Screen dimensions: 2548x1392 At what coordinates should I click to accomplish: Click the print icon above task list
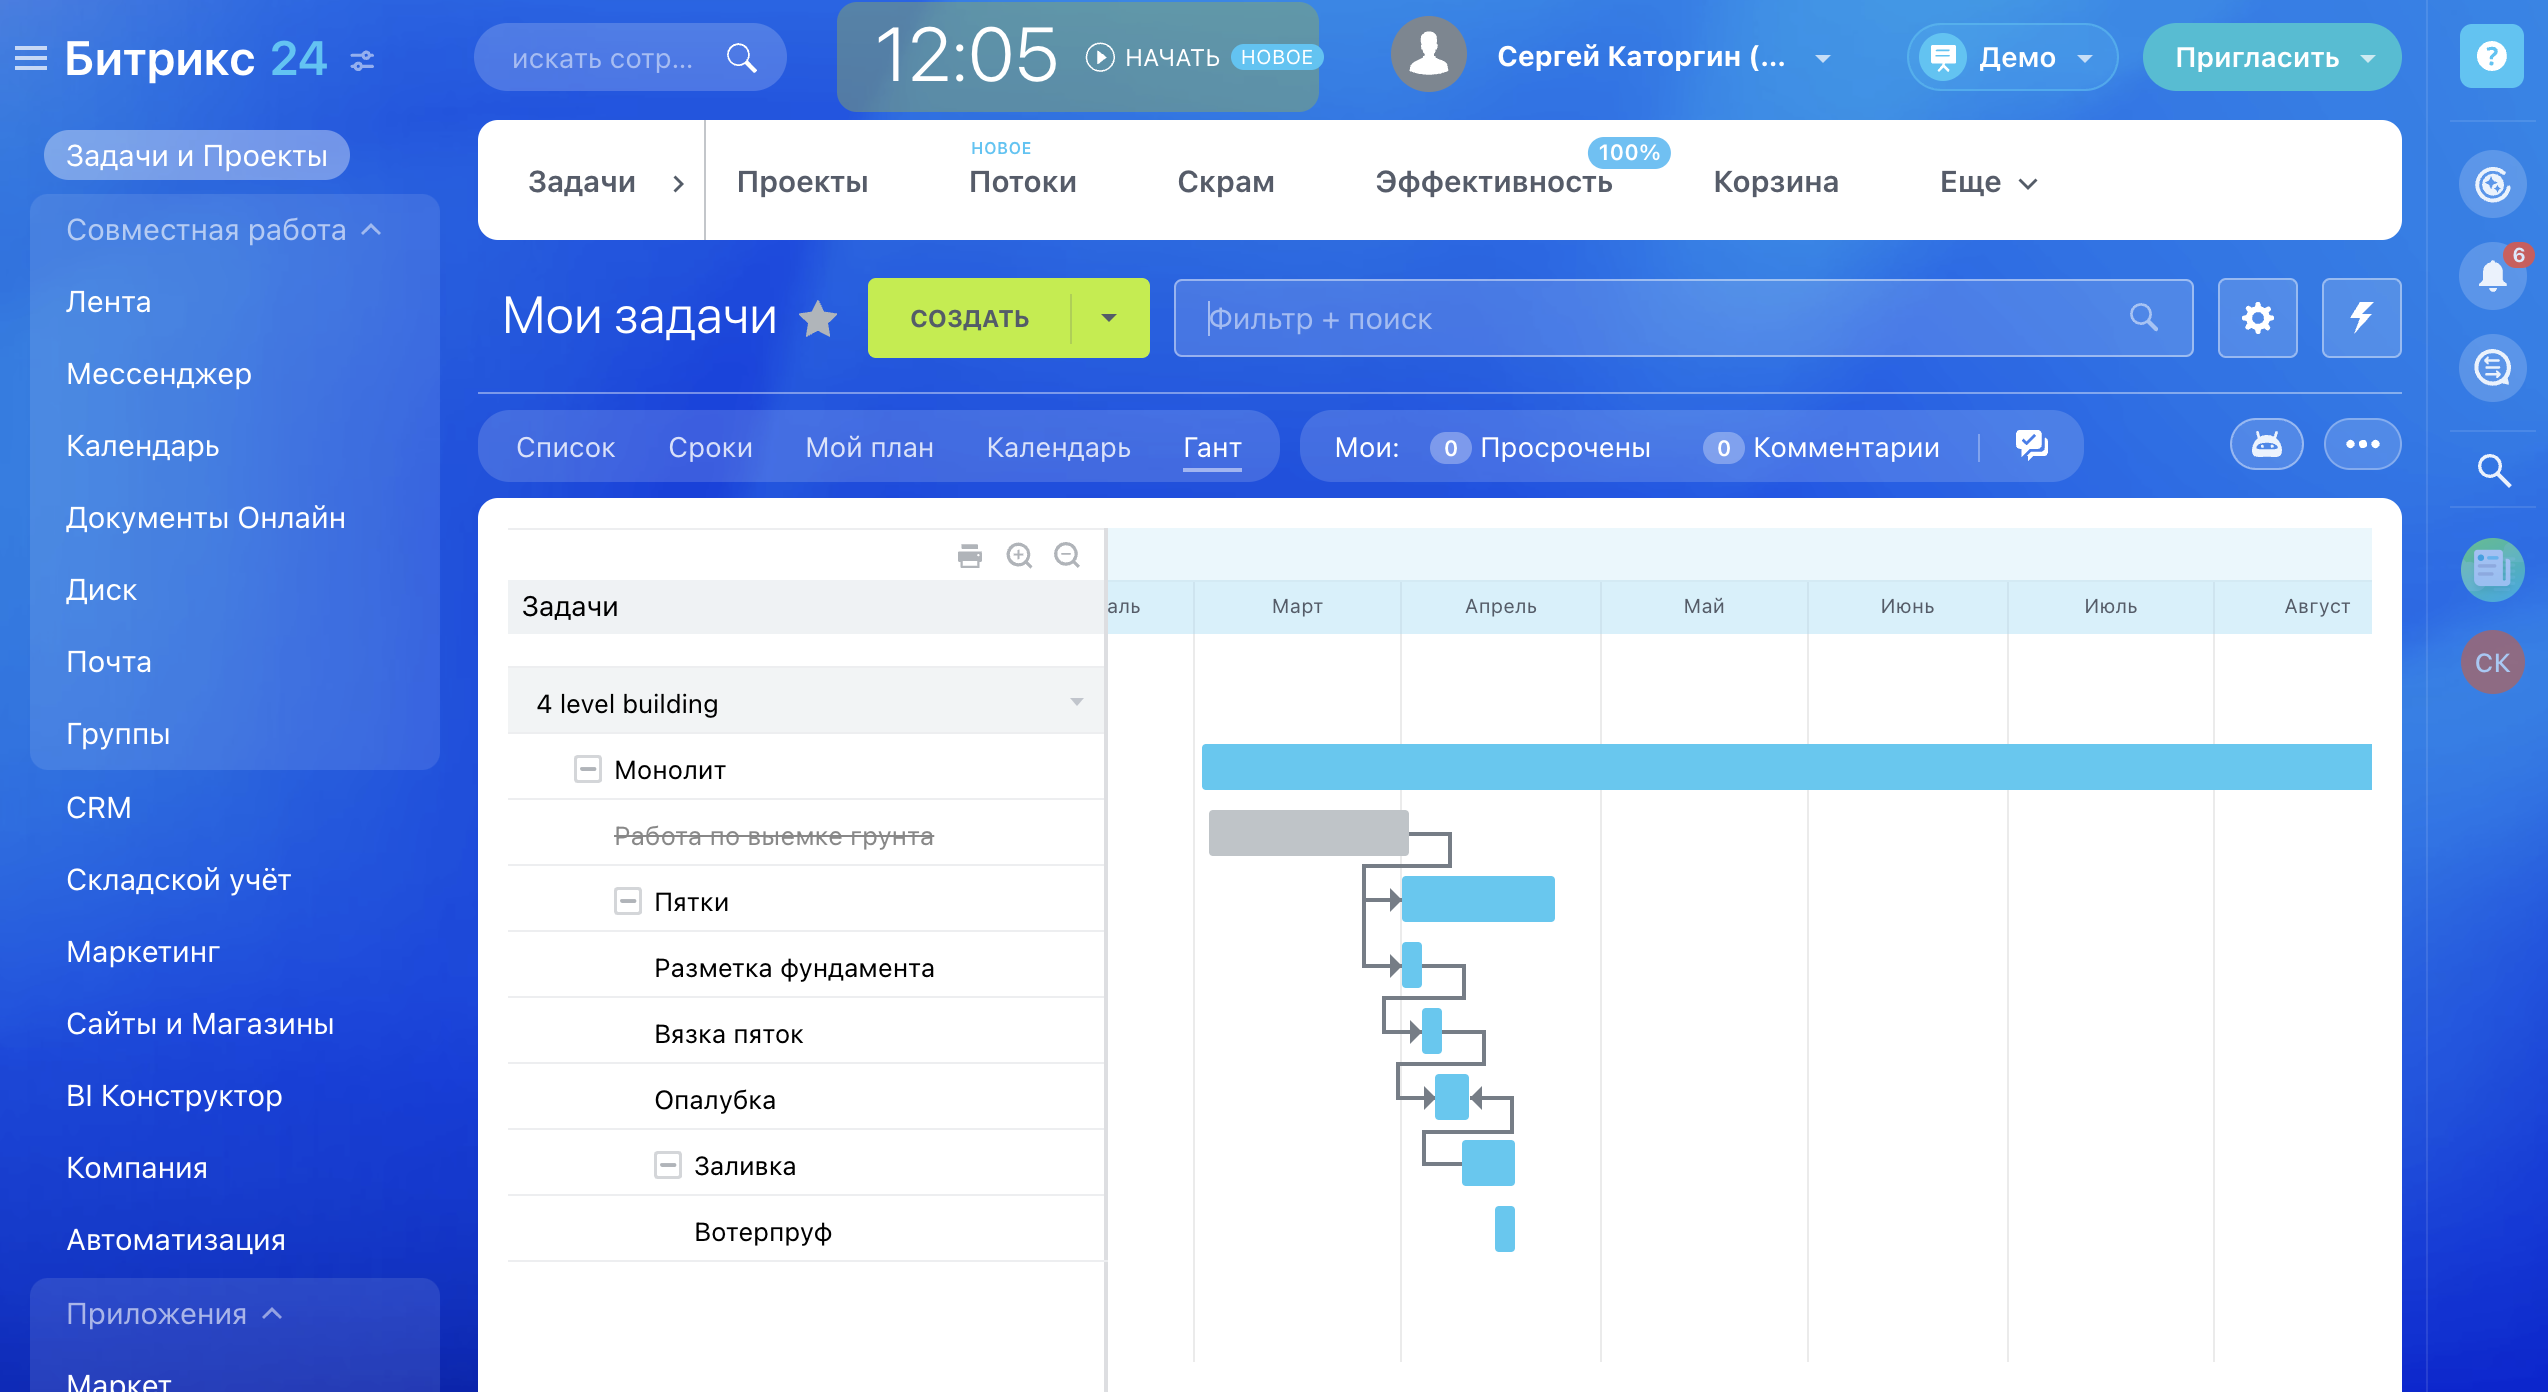click(x=969, y=555)
